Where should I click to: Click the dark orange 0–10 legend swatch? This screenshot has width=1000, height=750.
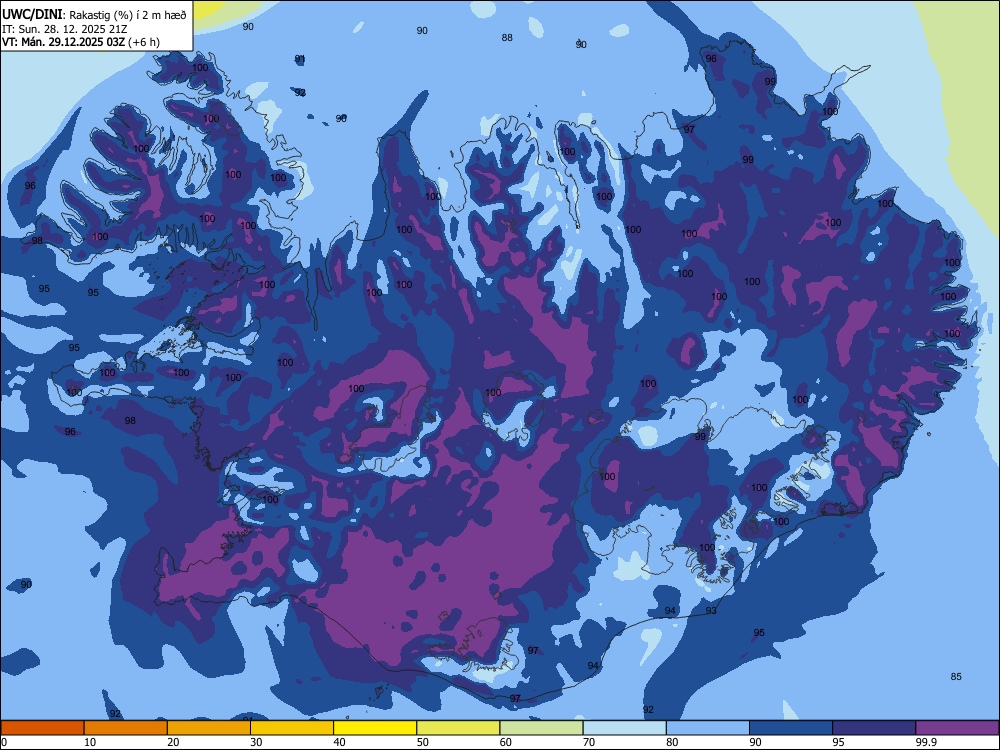42,728
